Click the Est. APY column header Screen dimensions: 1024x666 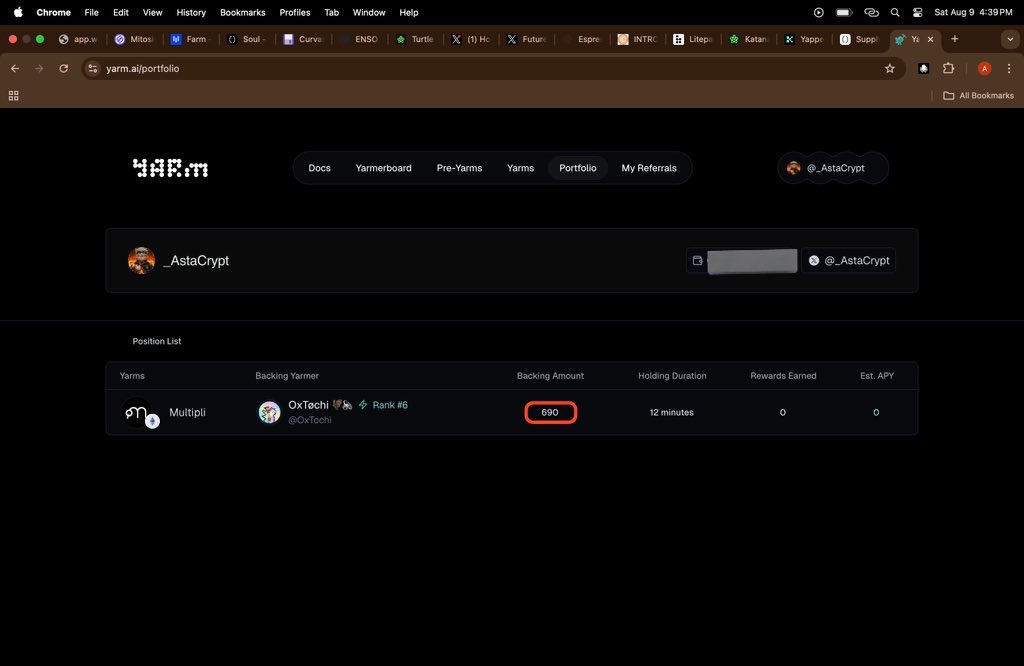pos(876,376)
